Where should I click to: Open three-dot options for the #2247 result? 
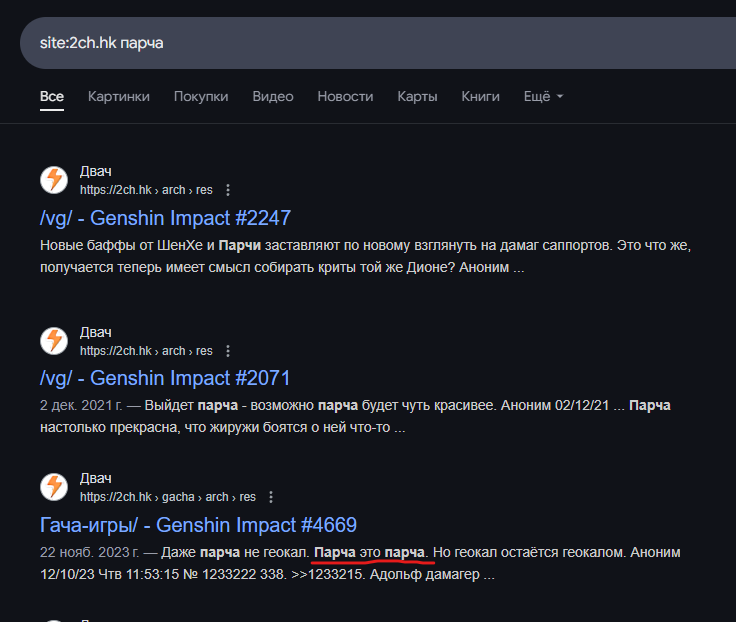point(228,190)
